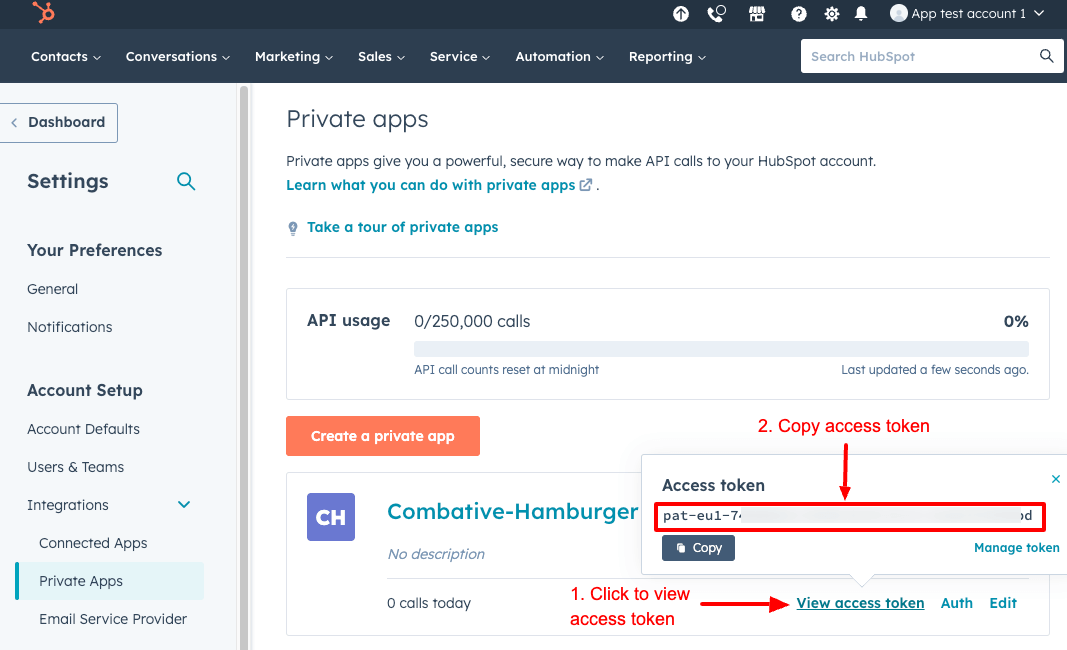Image resolution: width=1067 pixels, height=650 pixels.
Task: Open the Conversations menu
Action: (x=178, y=56)
